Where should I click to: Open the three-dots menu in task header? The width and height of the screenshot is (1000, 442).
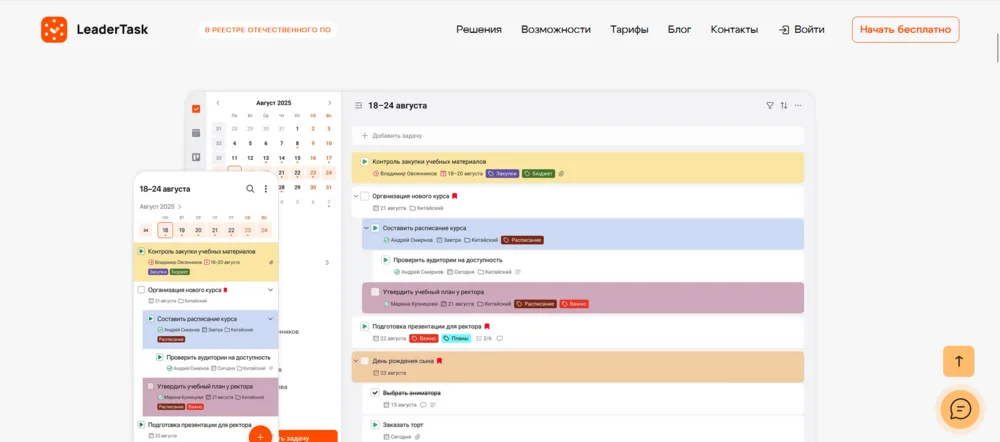pyautogui.click(x=798, y=105)
